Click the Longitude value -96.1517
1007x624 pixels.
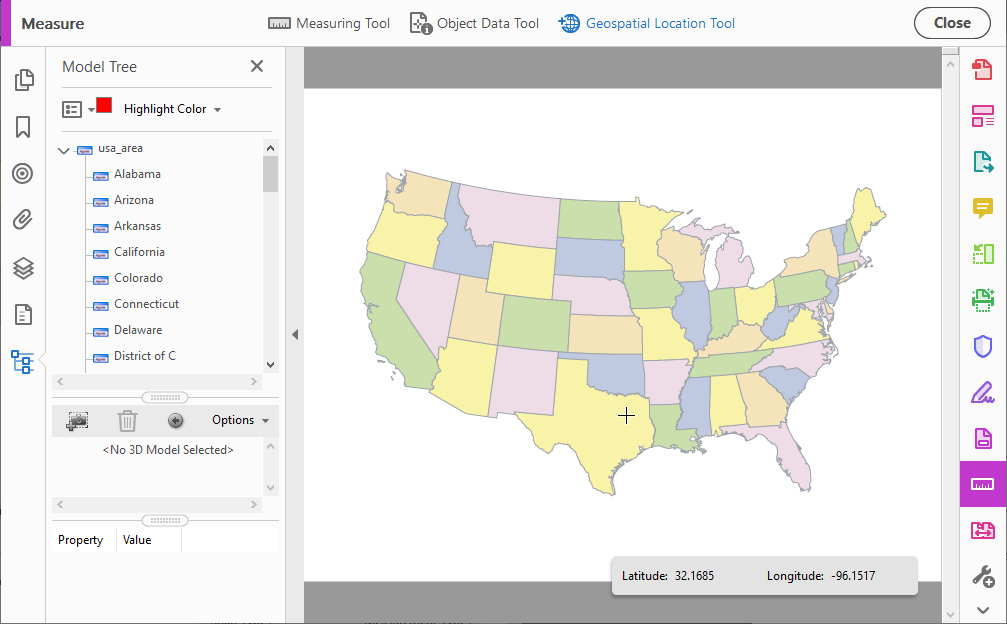853,576
